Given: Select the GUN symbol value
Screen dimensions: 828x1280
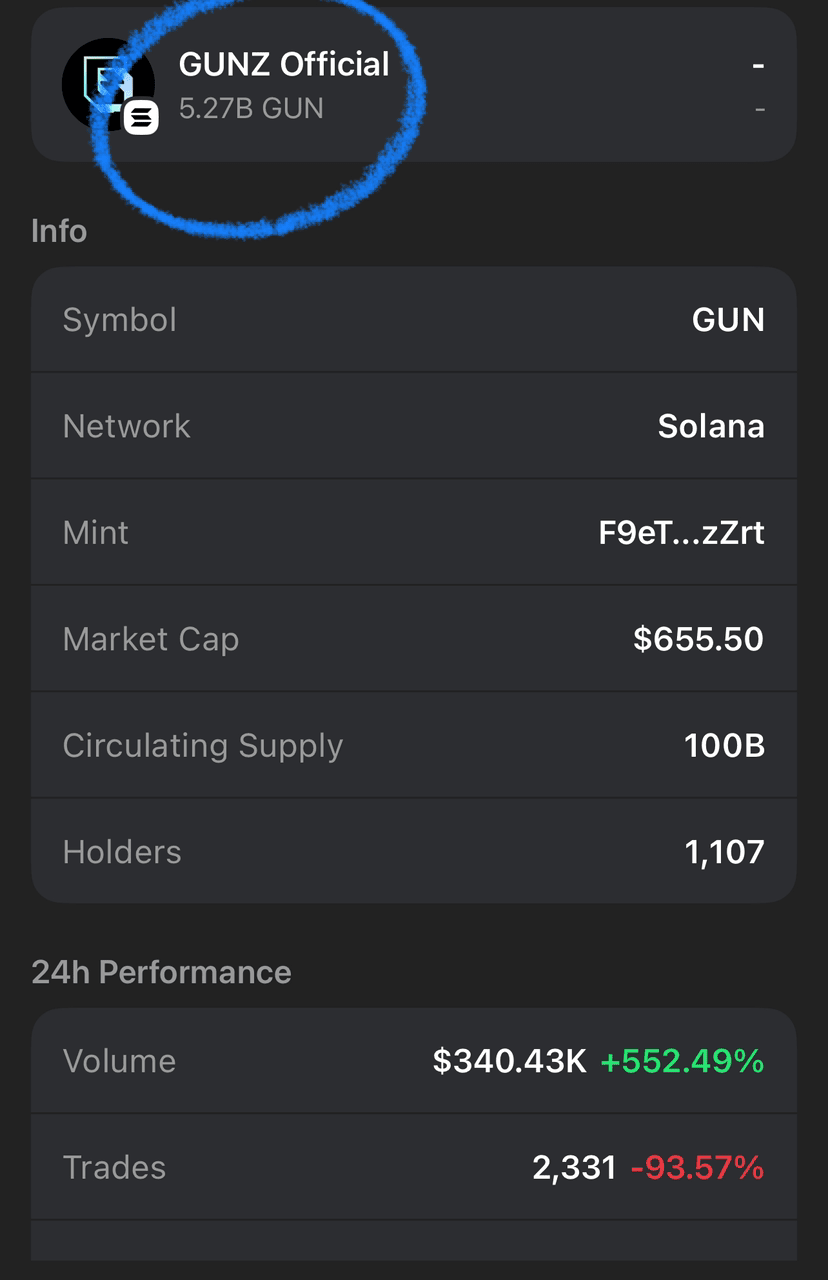Looking at the screenshot, I should (x=728, y=320).
